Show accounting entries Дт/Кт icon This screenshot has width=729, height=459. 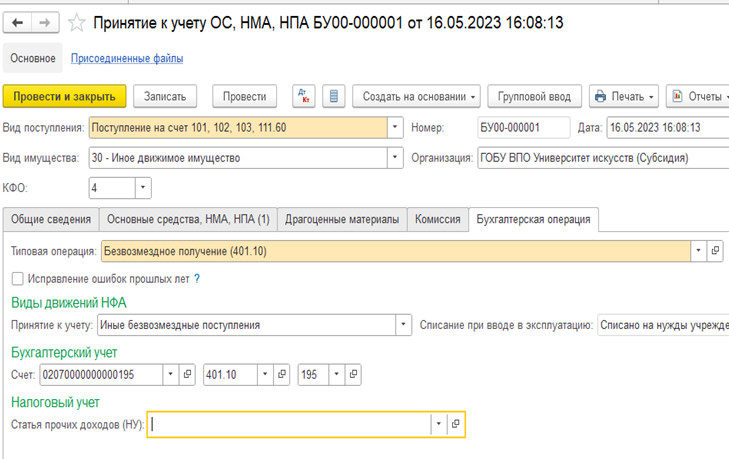point(304,96)
